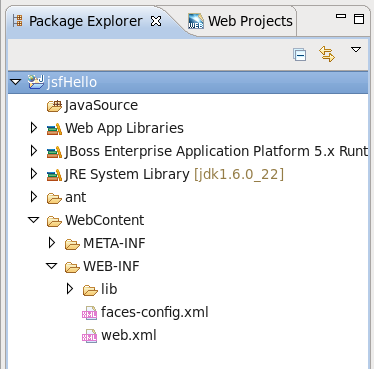Select the META-INF label
The image size is (374, 369).
(114, 243)
